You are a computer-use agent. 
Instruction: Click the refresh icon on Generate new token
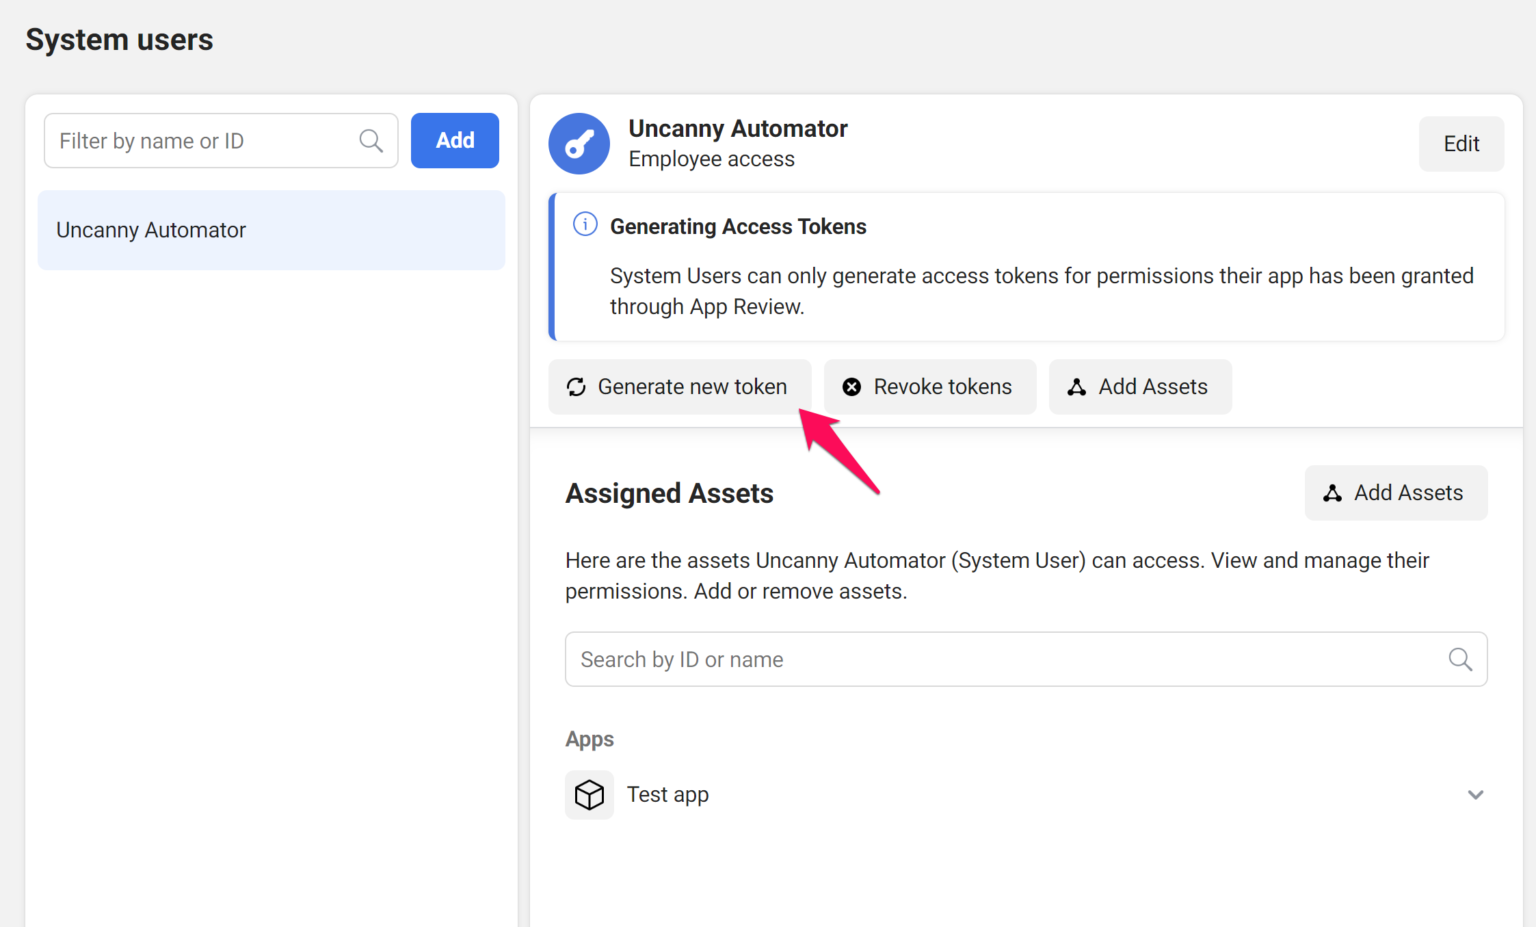(x=576, y=386)
